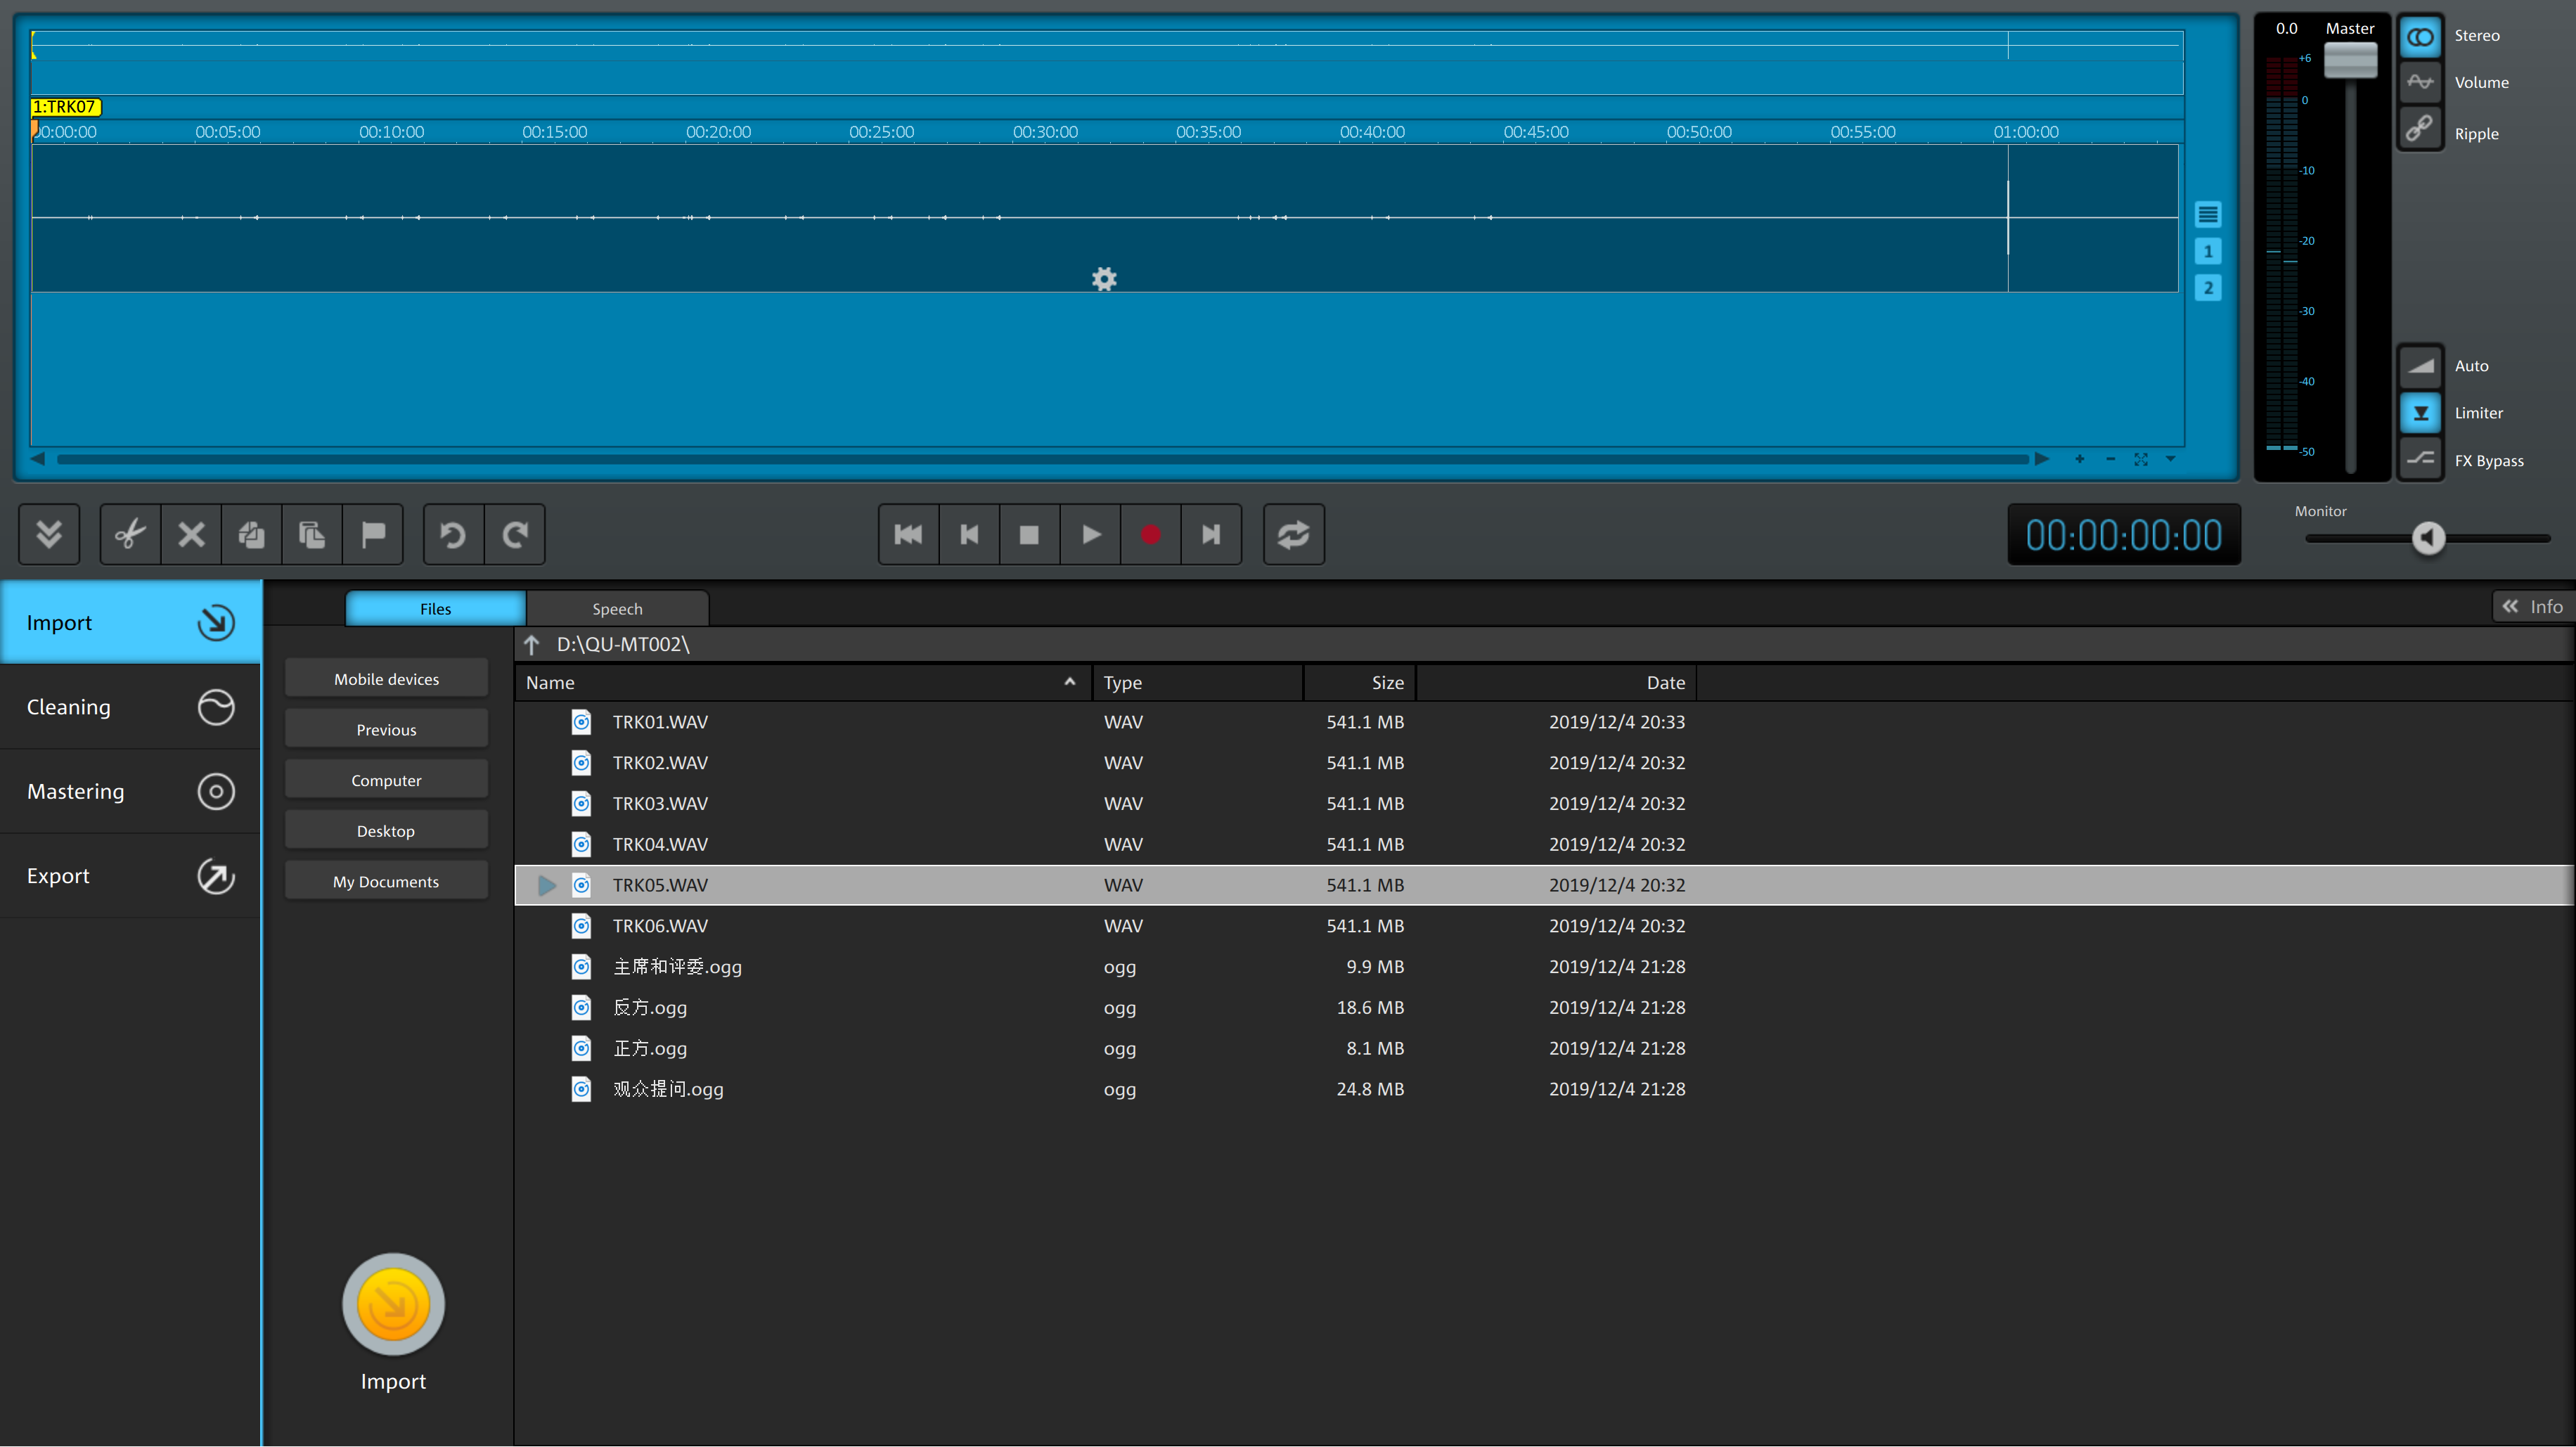2576x1447 pixels.
Task: Open zoom options dropdown arrow under timeline
Action: pos(2171,459)
